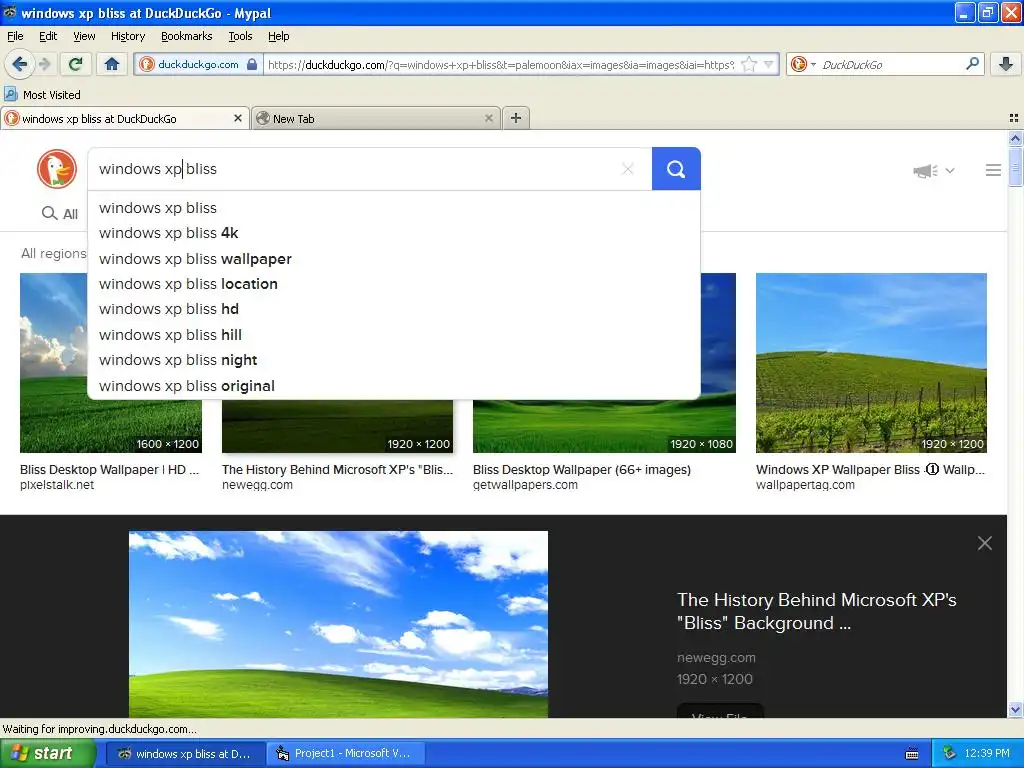Choose suggestion windows xp bliss hd
Viewport: 1024px width, 768px height.
pyautogui.click(x=394, y=309)
